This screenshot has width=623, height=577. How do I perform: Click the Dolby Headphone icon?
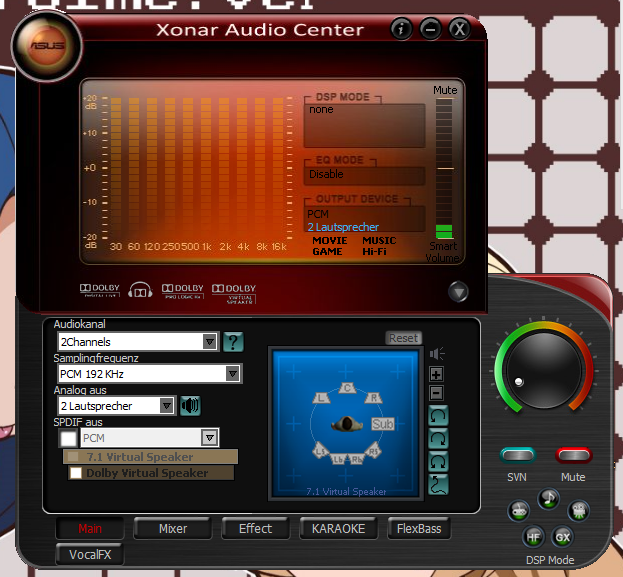(140, 290)
